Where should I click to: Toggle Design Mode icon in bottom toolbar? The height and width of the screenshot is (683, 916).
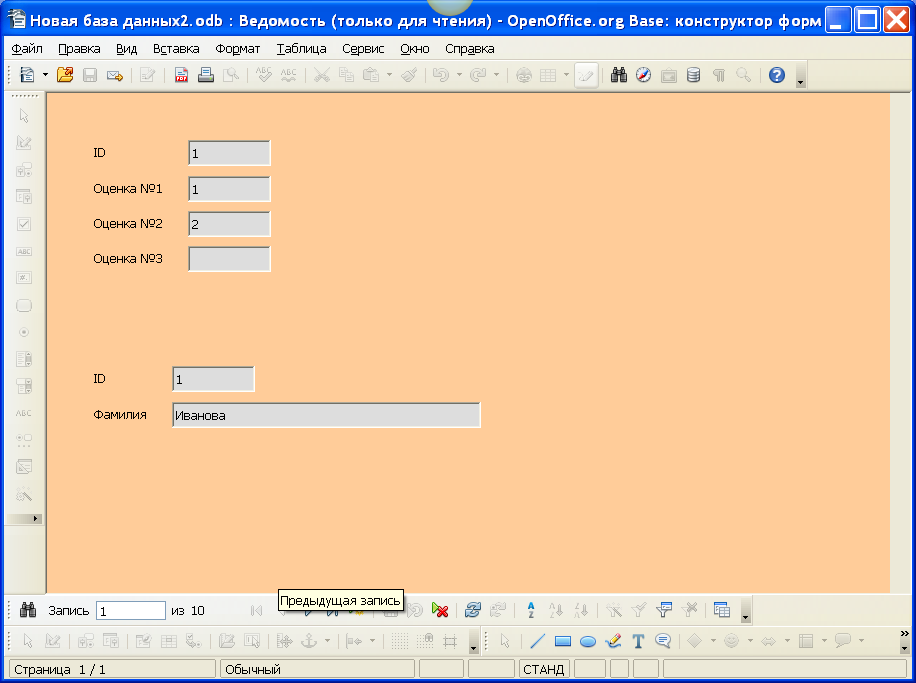coord(53,642)
